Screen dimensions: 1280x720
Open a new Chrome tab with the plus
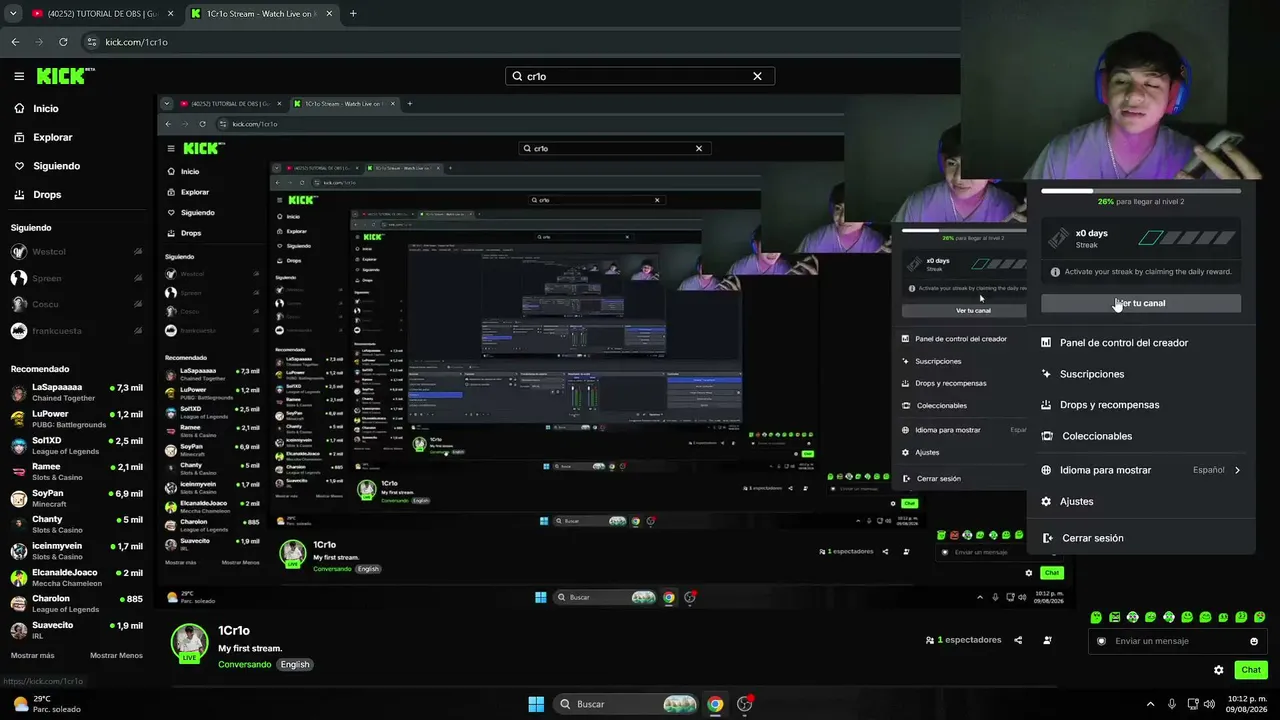click(x=353, y=14)
